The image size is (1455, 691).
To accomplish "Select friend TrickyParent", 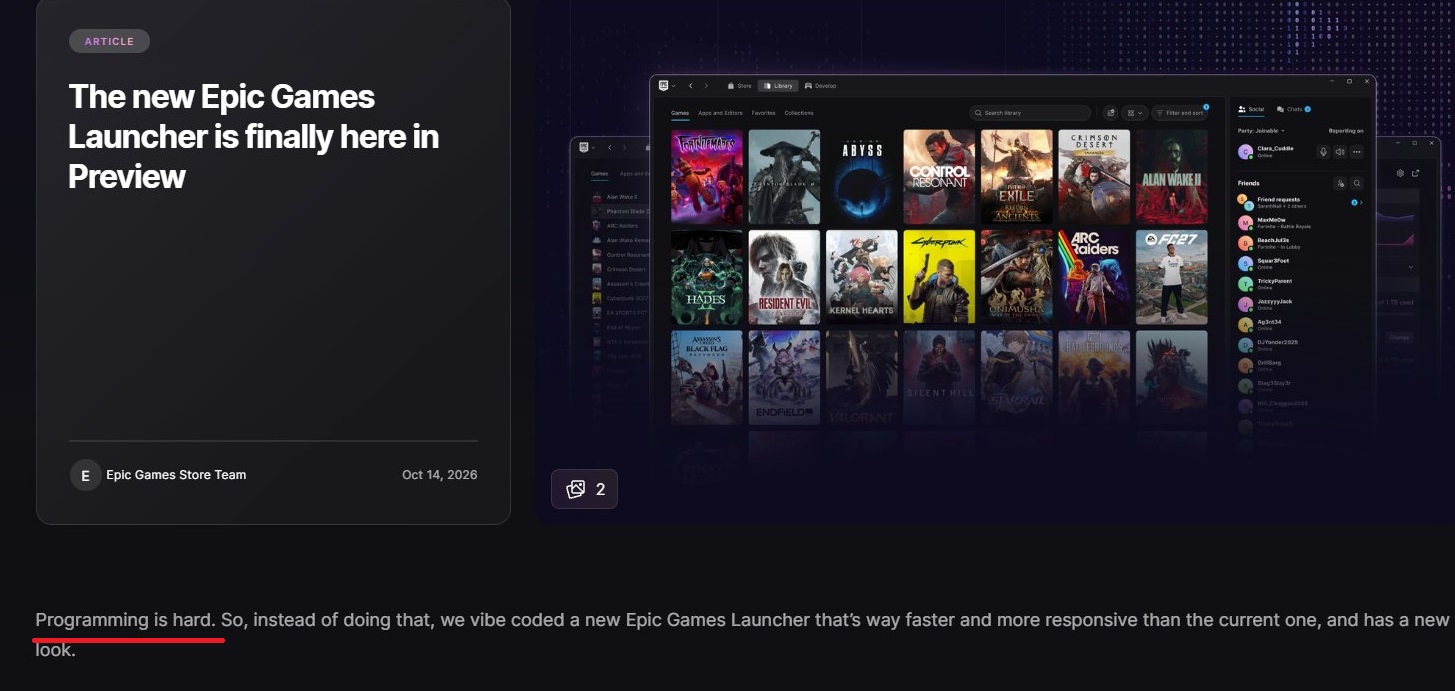I will point(1300,284).
